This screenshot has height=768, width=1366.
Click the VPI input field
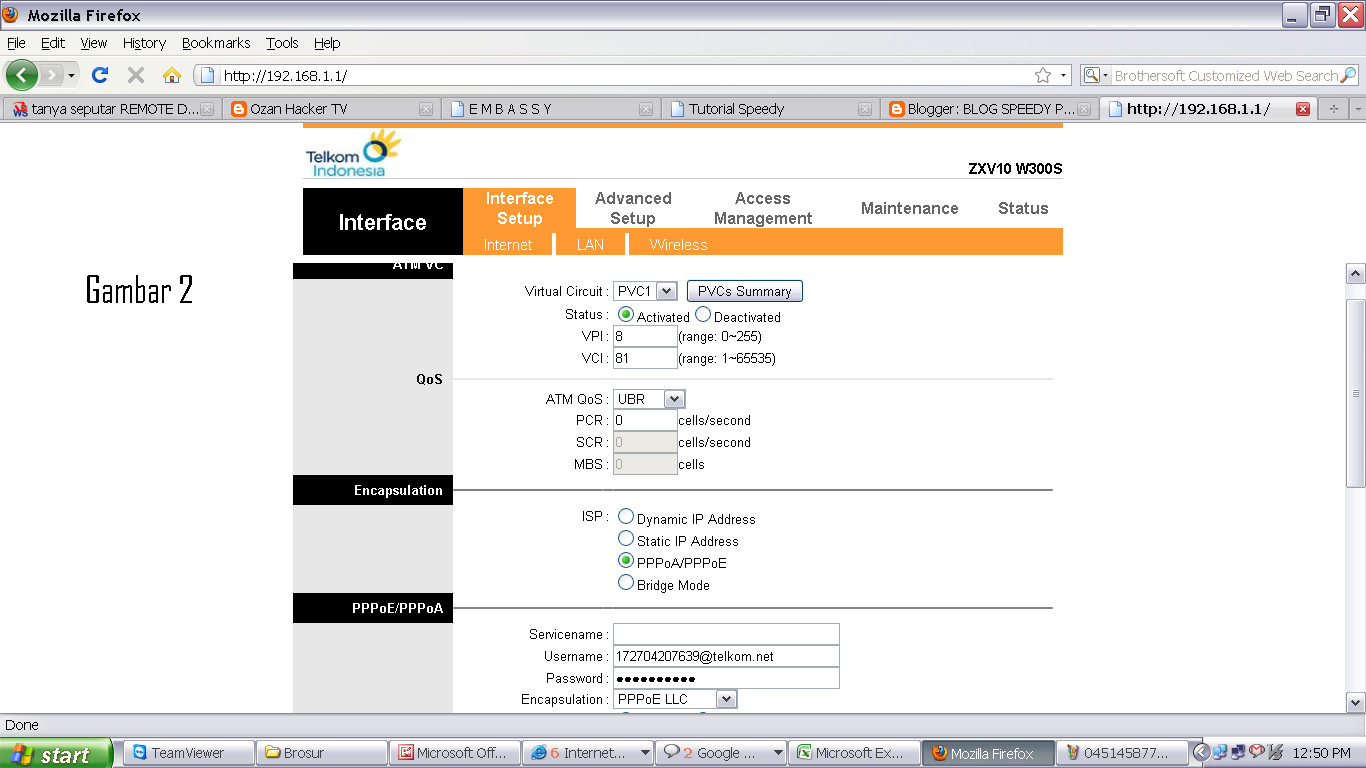[x=645, y=336]
